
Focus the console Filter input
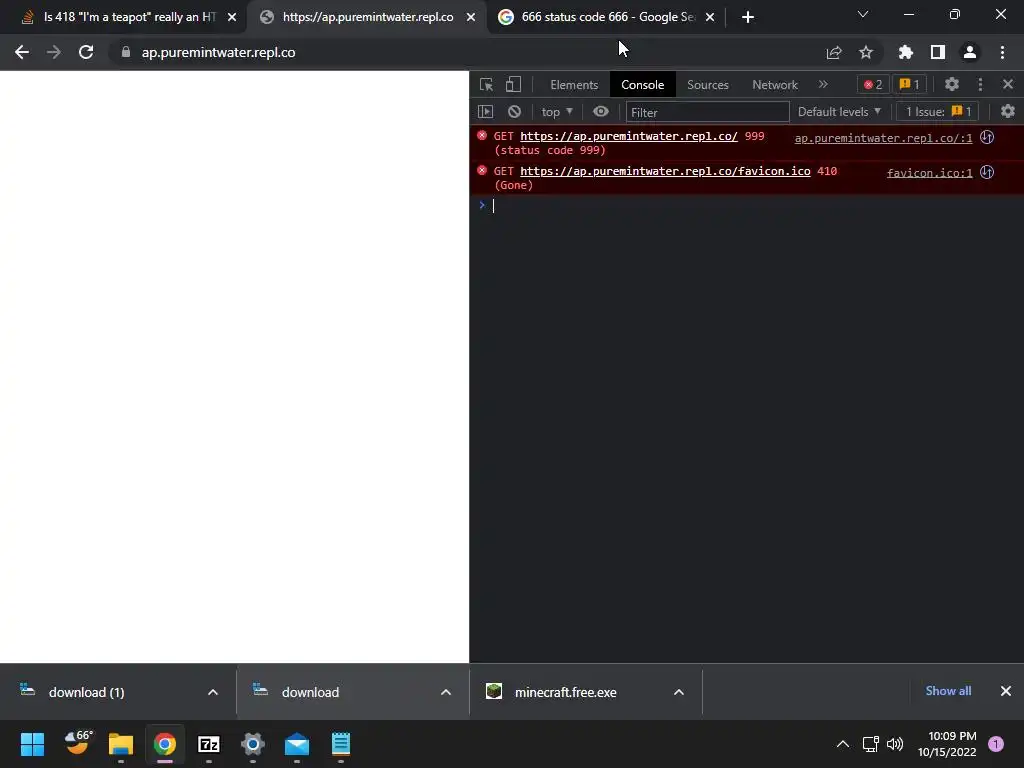pos(707,112)
